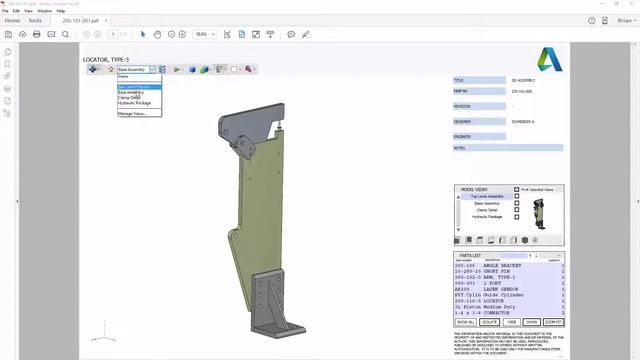Open the Page Thumbnails sidebar icon
Image resolution: width=640 pixels, height=360 pixels.
pyautogui.click(x=7, y=52)
